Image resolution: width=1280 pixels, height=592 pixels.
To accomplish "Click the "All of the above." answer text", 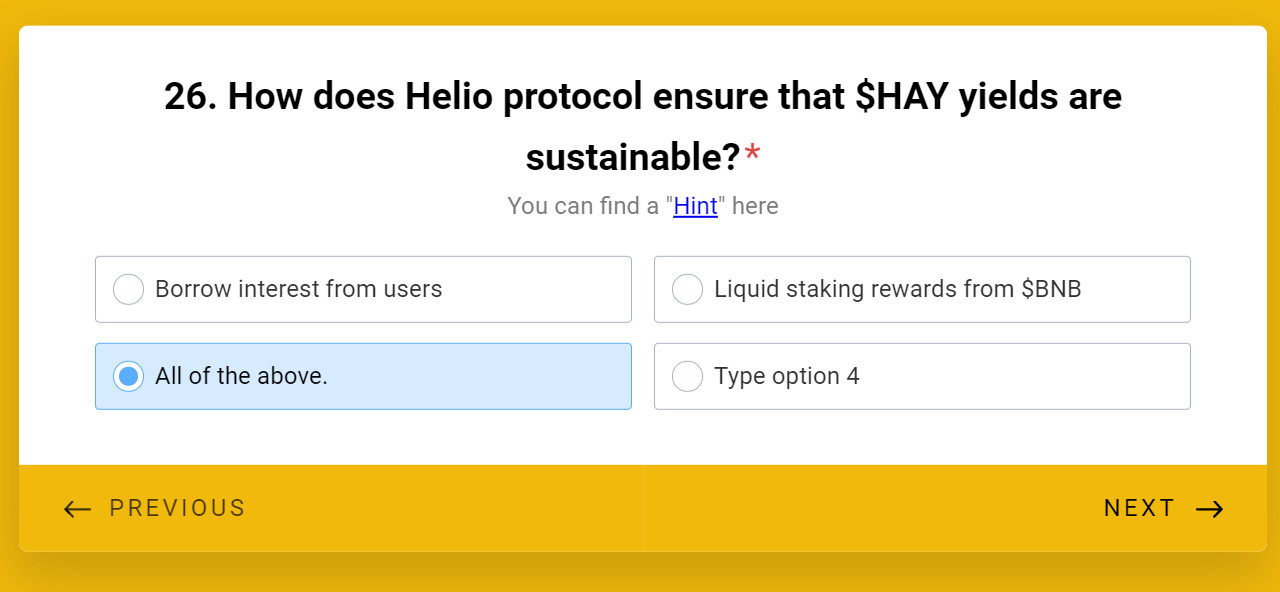I will 241,376.
